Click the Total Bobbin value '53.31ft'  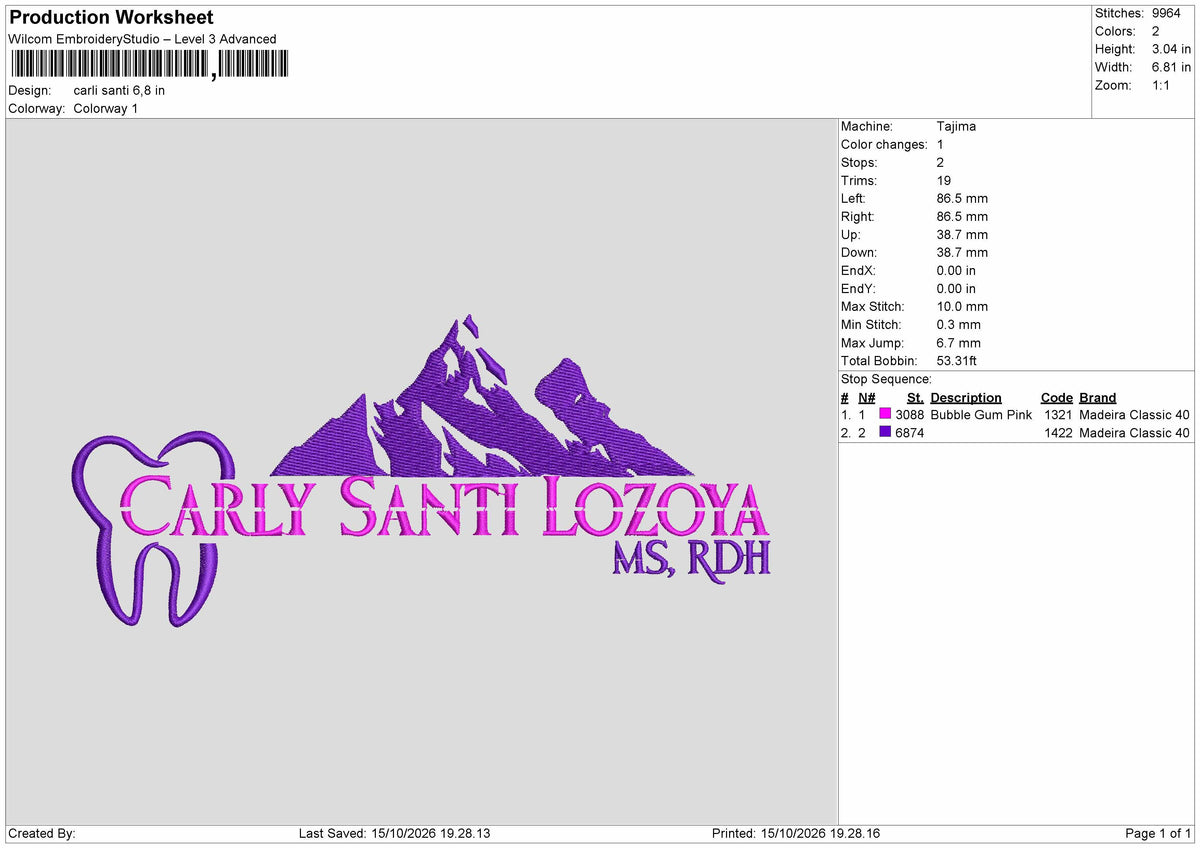[x=957, y=360]
